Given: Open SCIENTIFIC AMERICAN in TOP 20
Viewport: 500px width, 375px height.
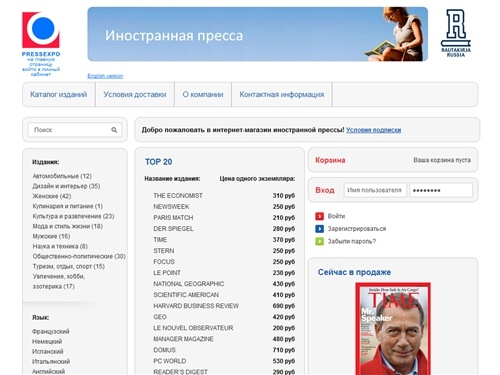Looking at the screenshot, I should (186, 295).
